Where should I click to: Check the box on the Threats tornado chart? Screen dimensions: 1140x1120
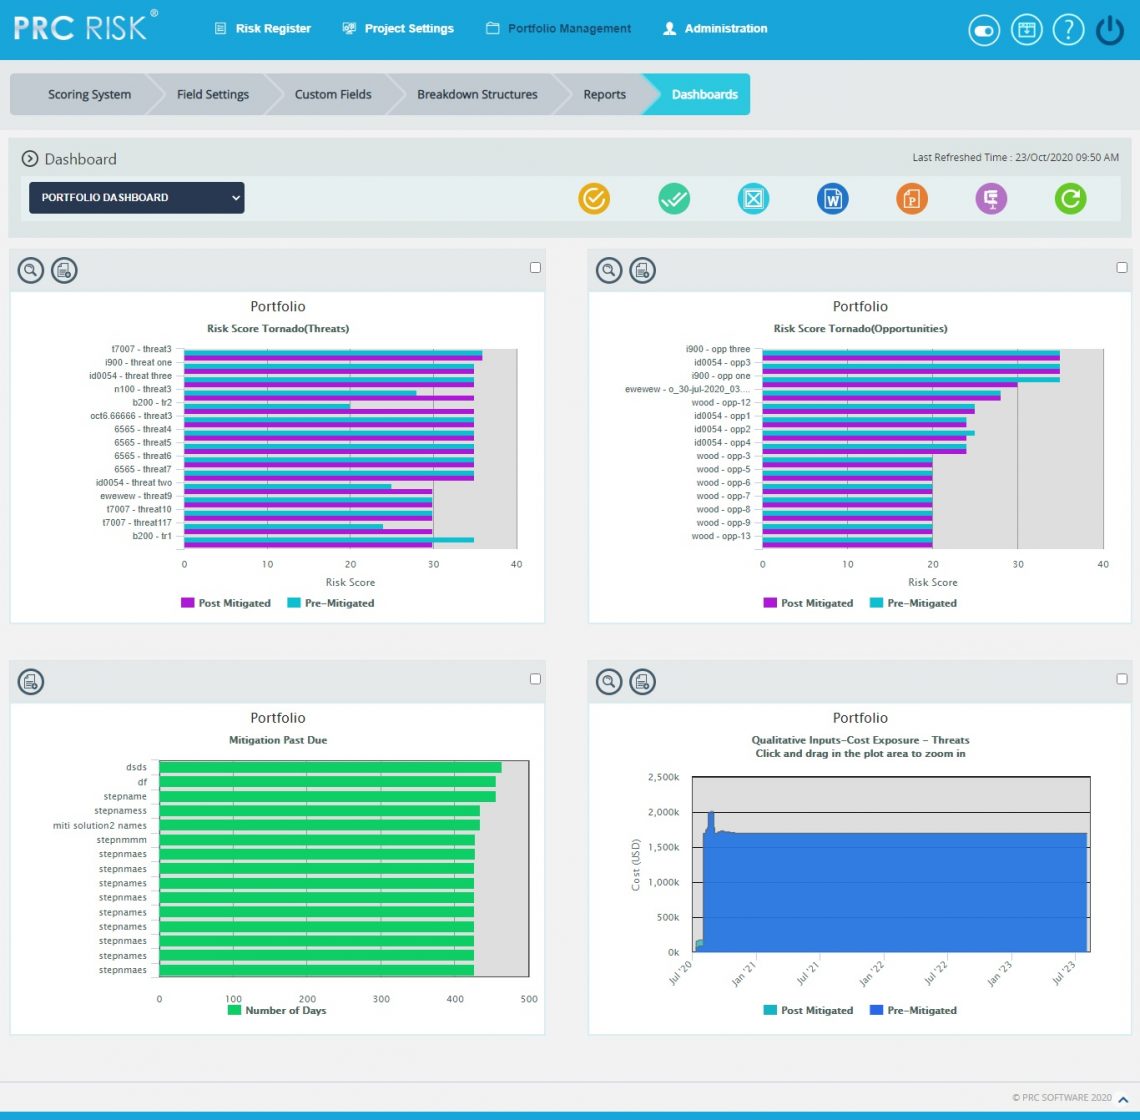(535, 267)
